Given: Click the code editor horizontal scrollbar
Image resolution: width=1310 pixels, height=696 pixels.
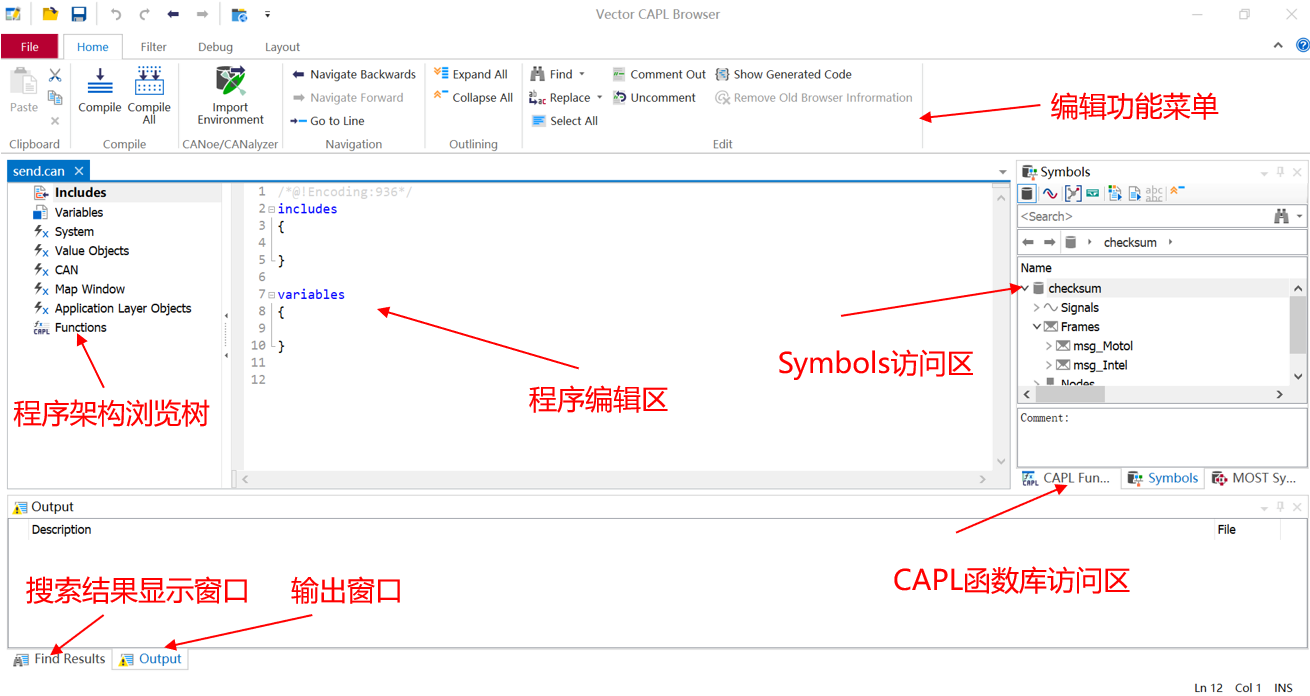Looking at the screenshot, I should [615, 480].
